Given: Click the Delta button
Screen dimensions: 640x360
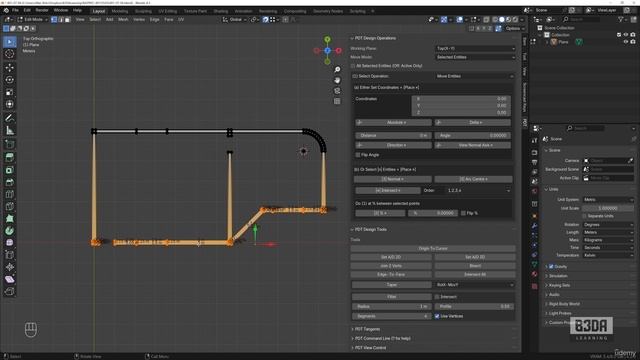Looking at the screenshot, I should coord(472,122).
